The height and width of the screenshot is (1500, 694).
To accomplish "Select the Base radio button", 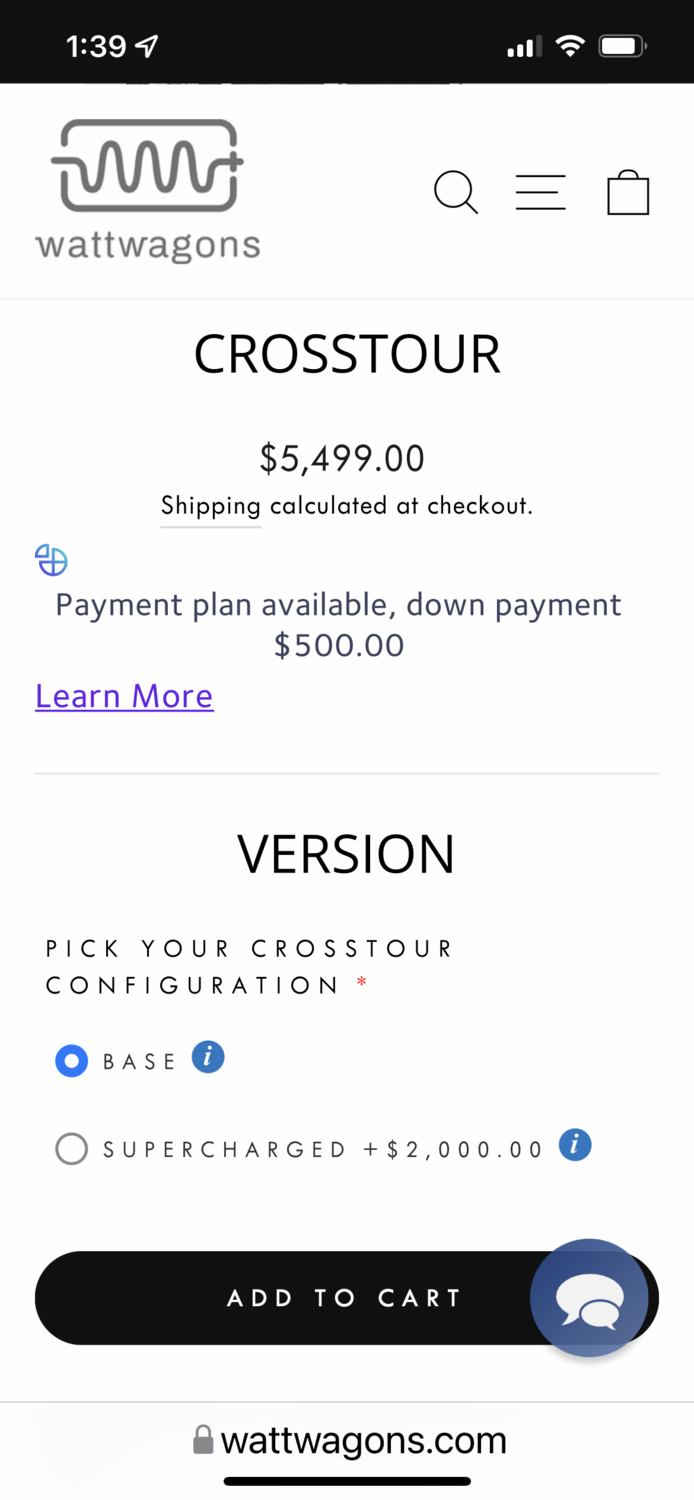I will point(72,1061).
